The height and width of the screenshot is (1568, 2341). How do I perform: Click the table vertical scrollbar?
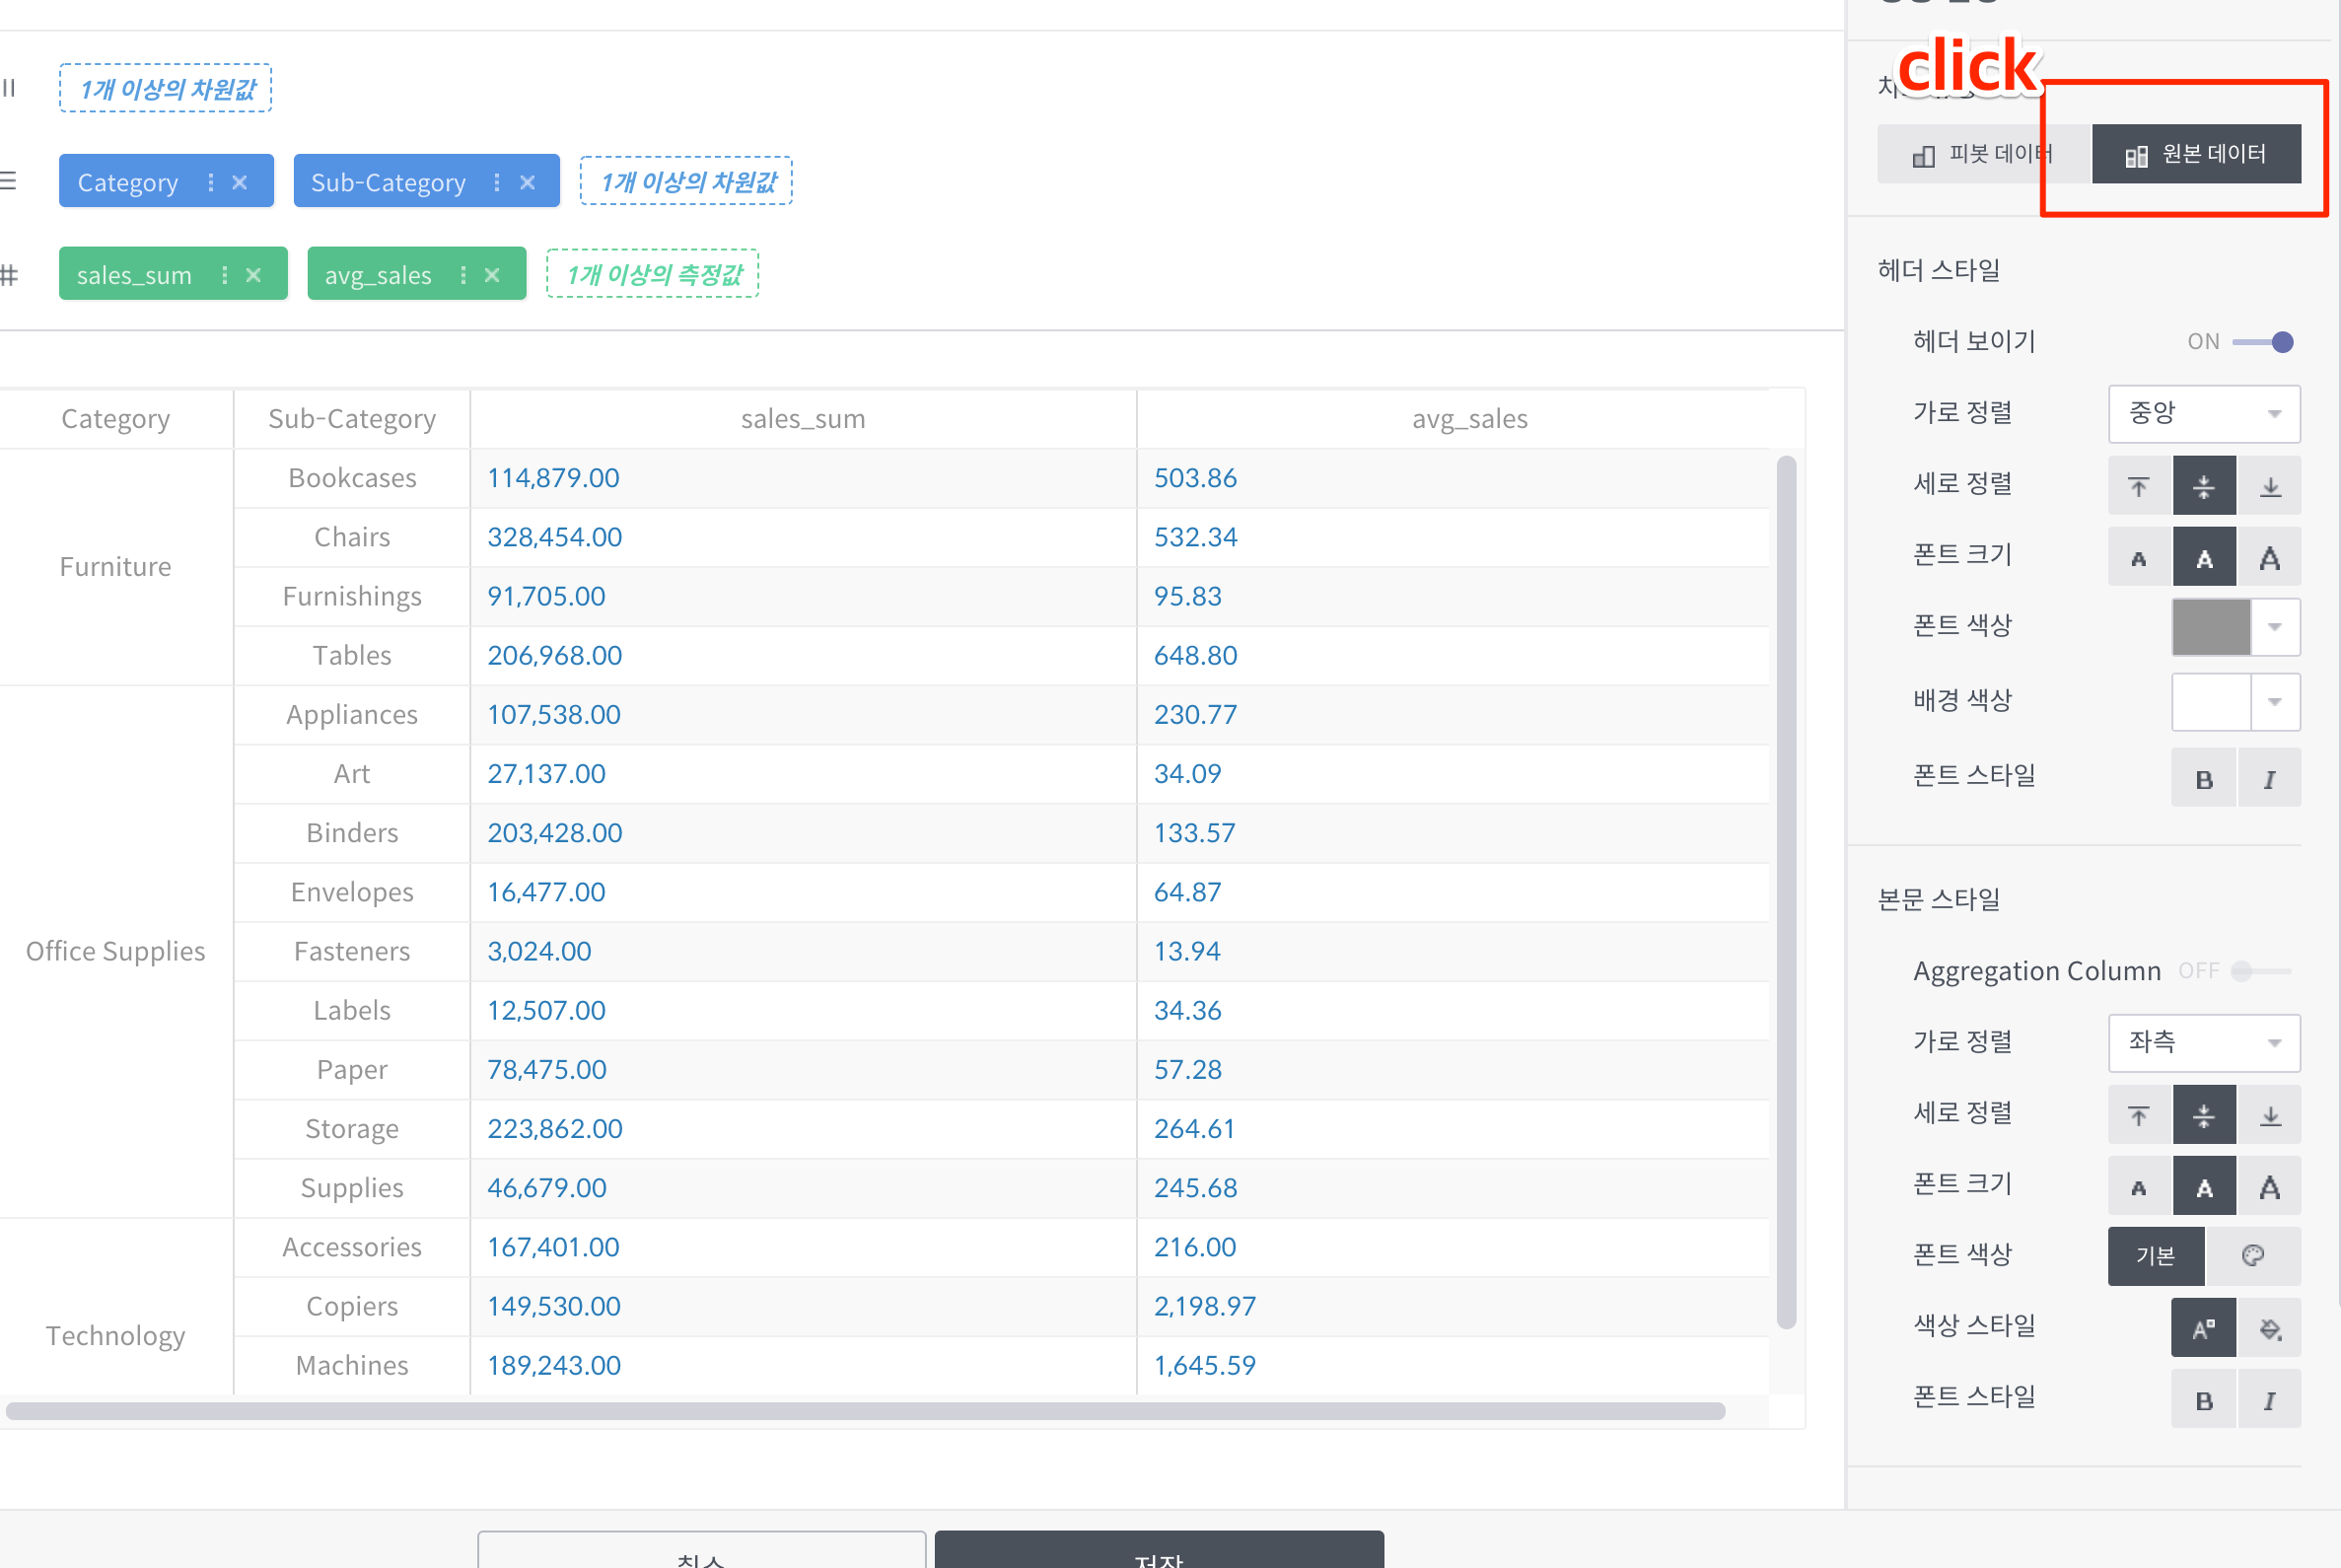pos(1786,892)
